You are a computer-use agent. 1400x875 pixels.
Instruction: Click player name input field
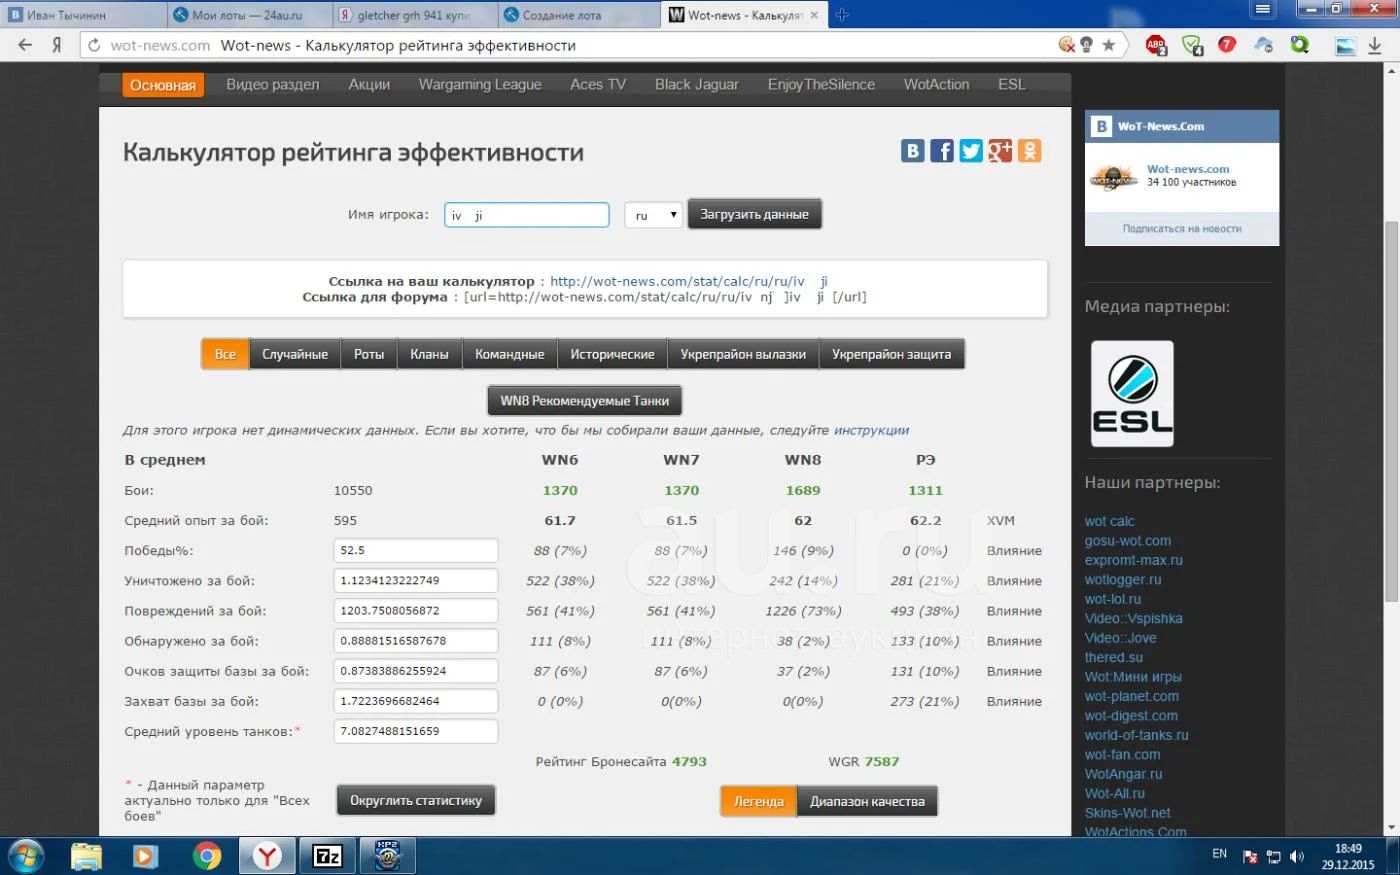527,215
